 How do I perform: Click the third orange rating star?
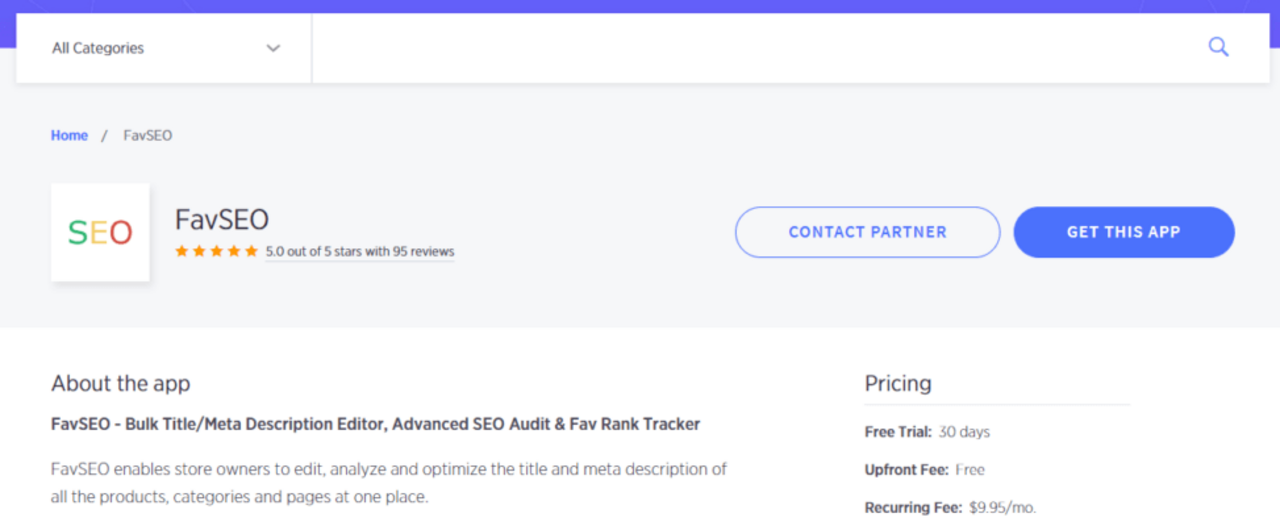point(216,252)
